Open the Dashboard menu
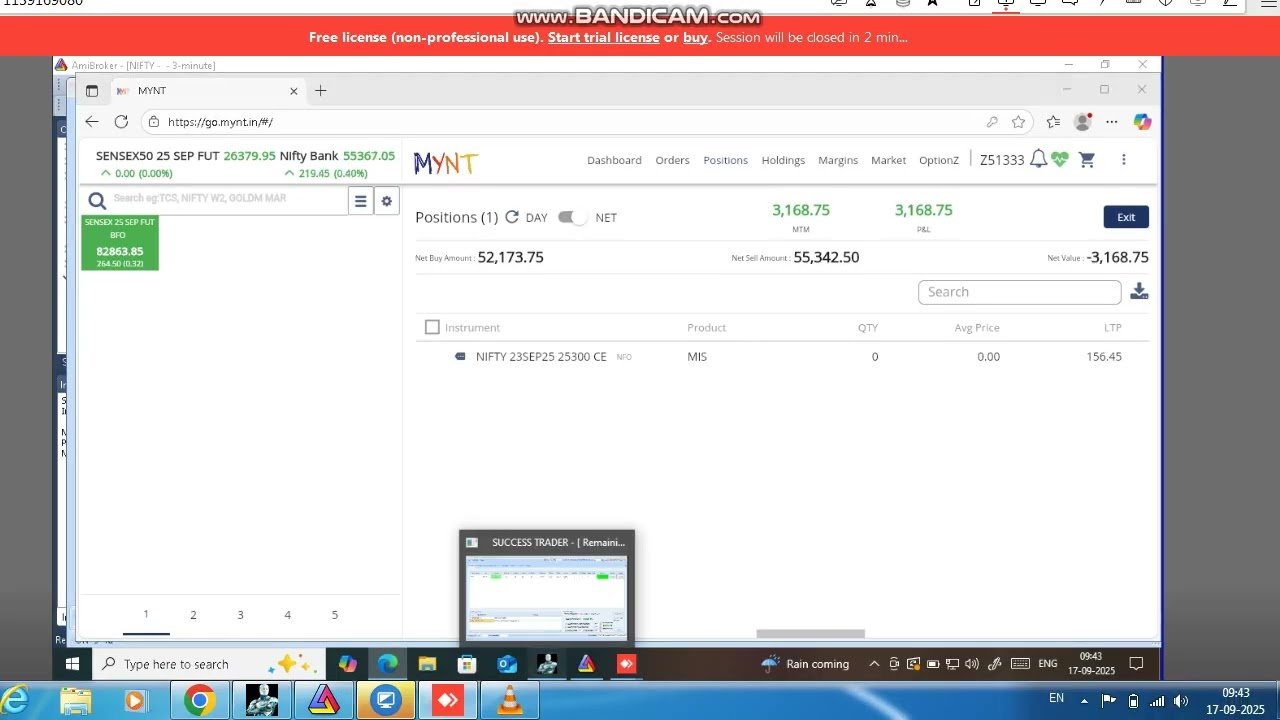Viewport: 1280px width, 720px height. [x=614, y=160]
